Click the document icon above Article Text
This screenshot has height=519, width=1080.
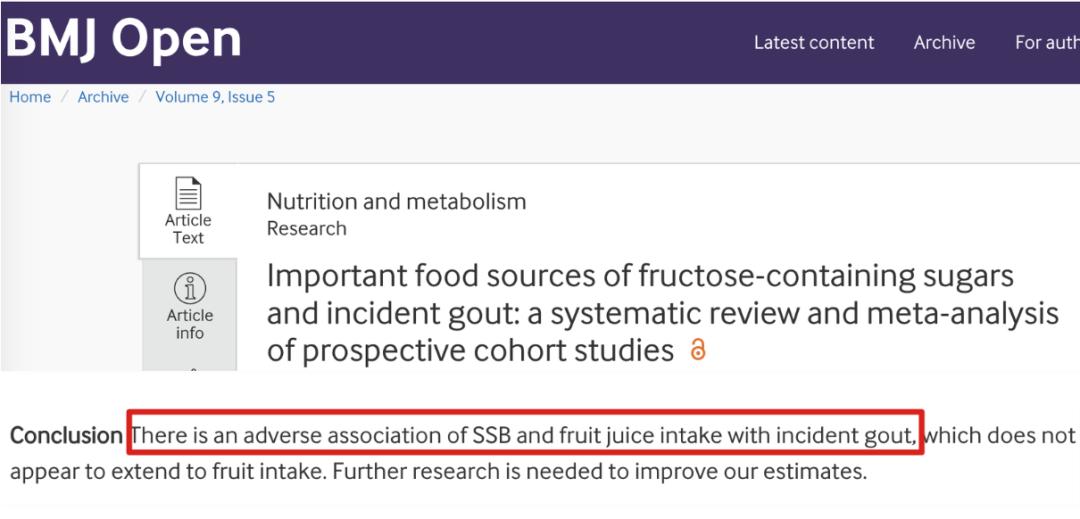point(188,193)
